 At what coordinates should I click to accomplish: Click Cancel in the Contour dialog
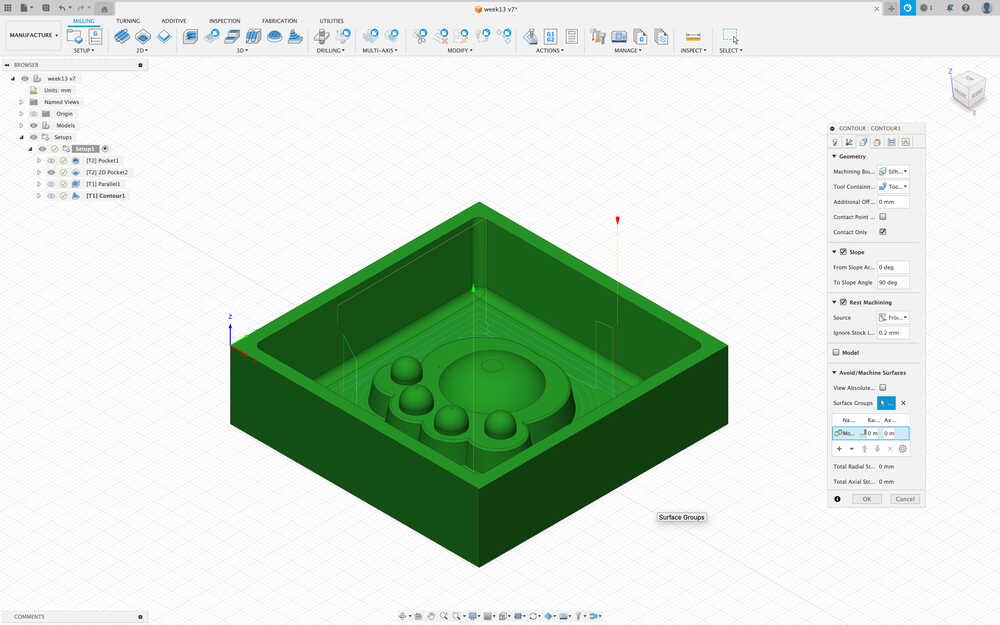tap(905, 499)
